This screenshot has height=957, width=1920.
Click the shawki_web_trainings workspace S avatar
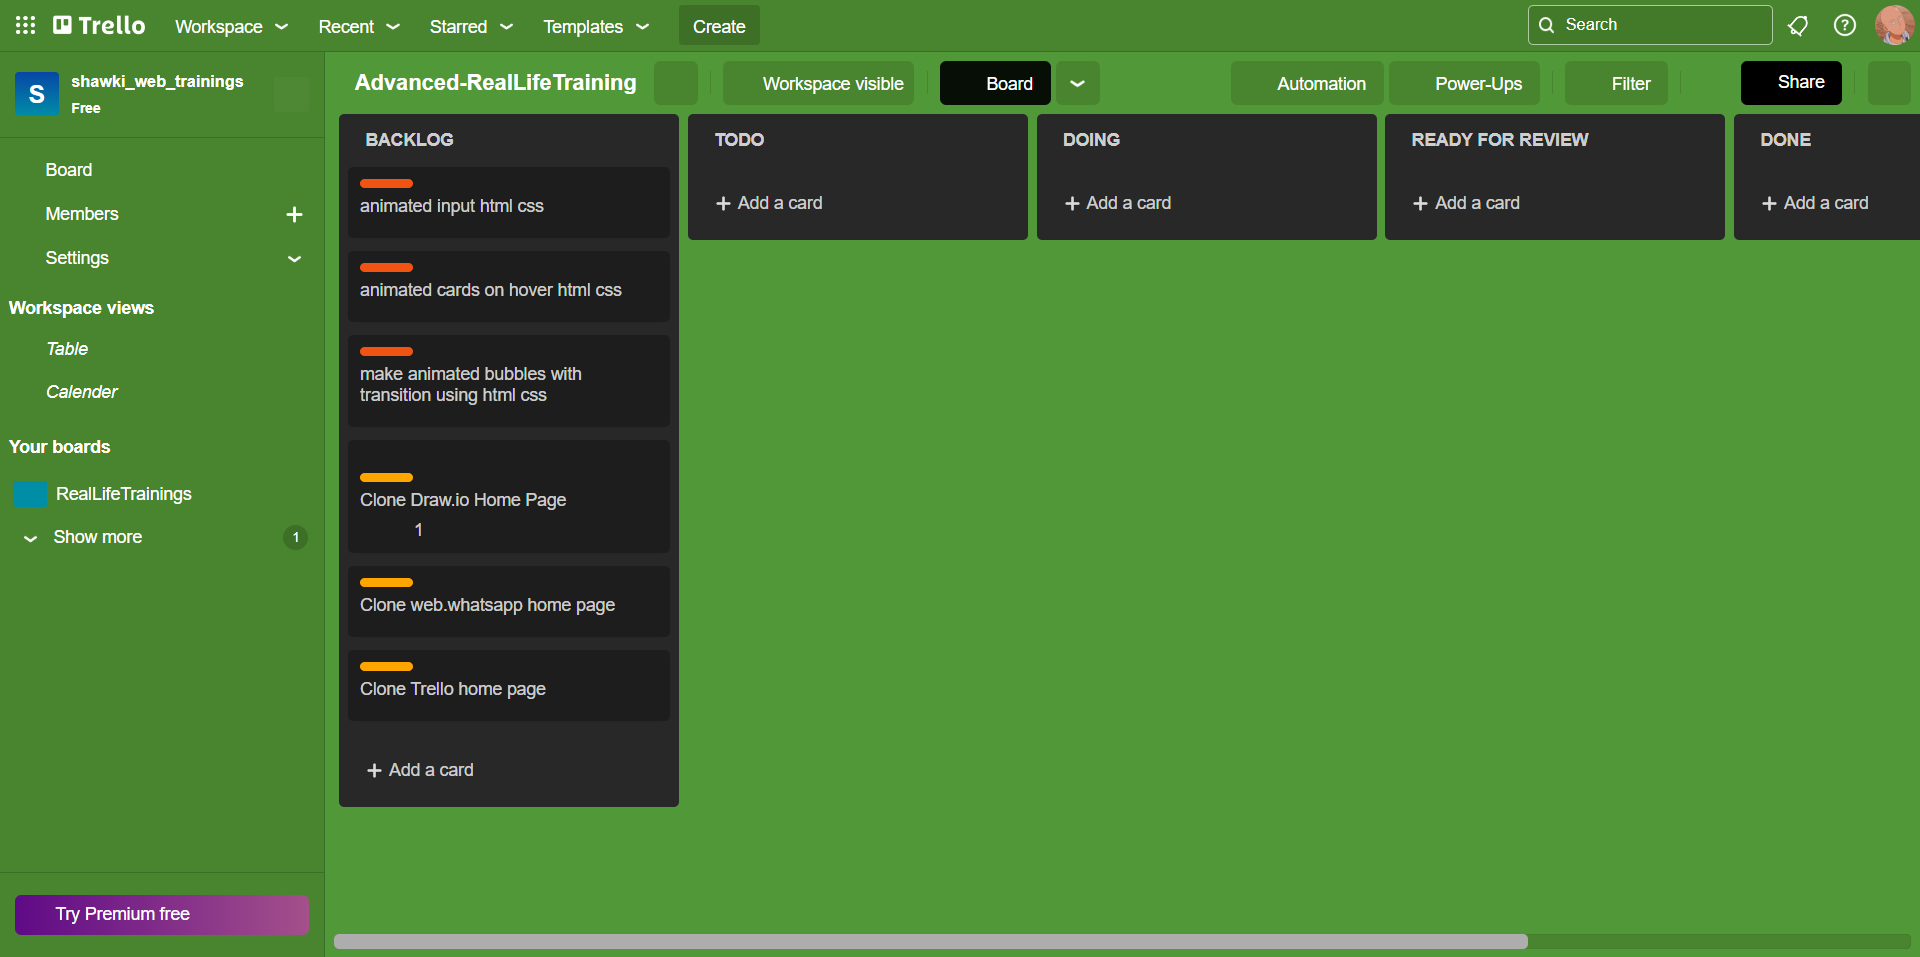(x=37, y=94)
